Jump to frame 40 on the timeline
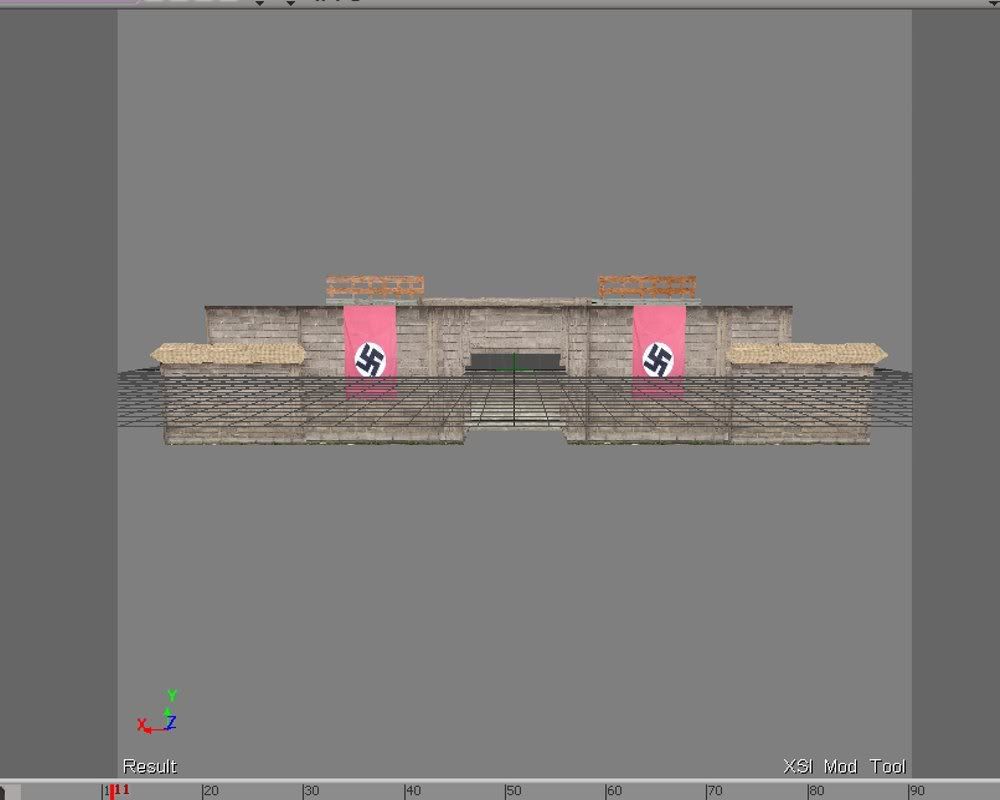This screenshot has width=1000, height=800. (x=412, y=791)
